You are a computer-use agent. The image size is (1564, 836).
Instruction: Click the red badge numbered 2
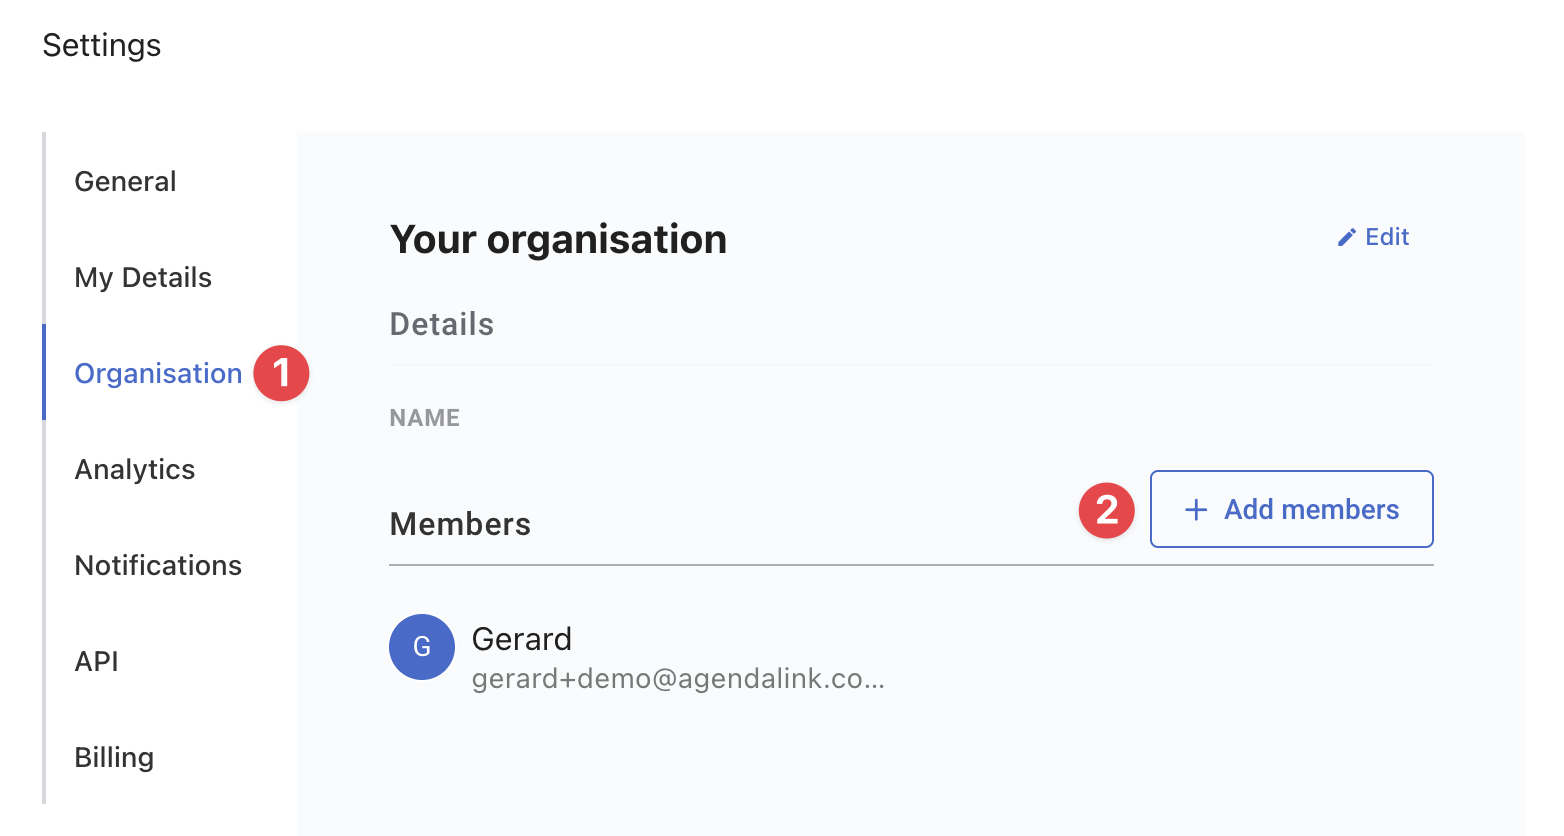point(1106,510)
